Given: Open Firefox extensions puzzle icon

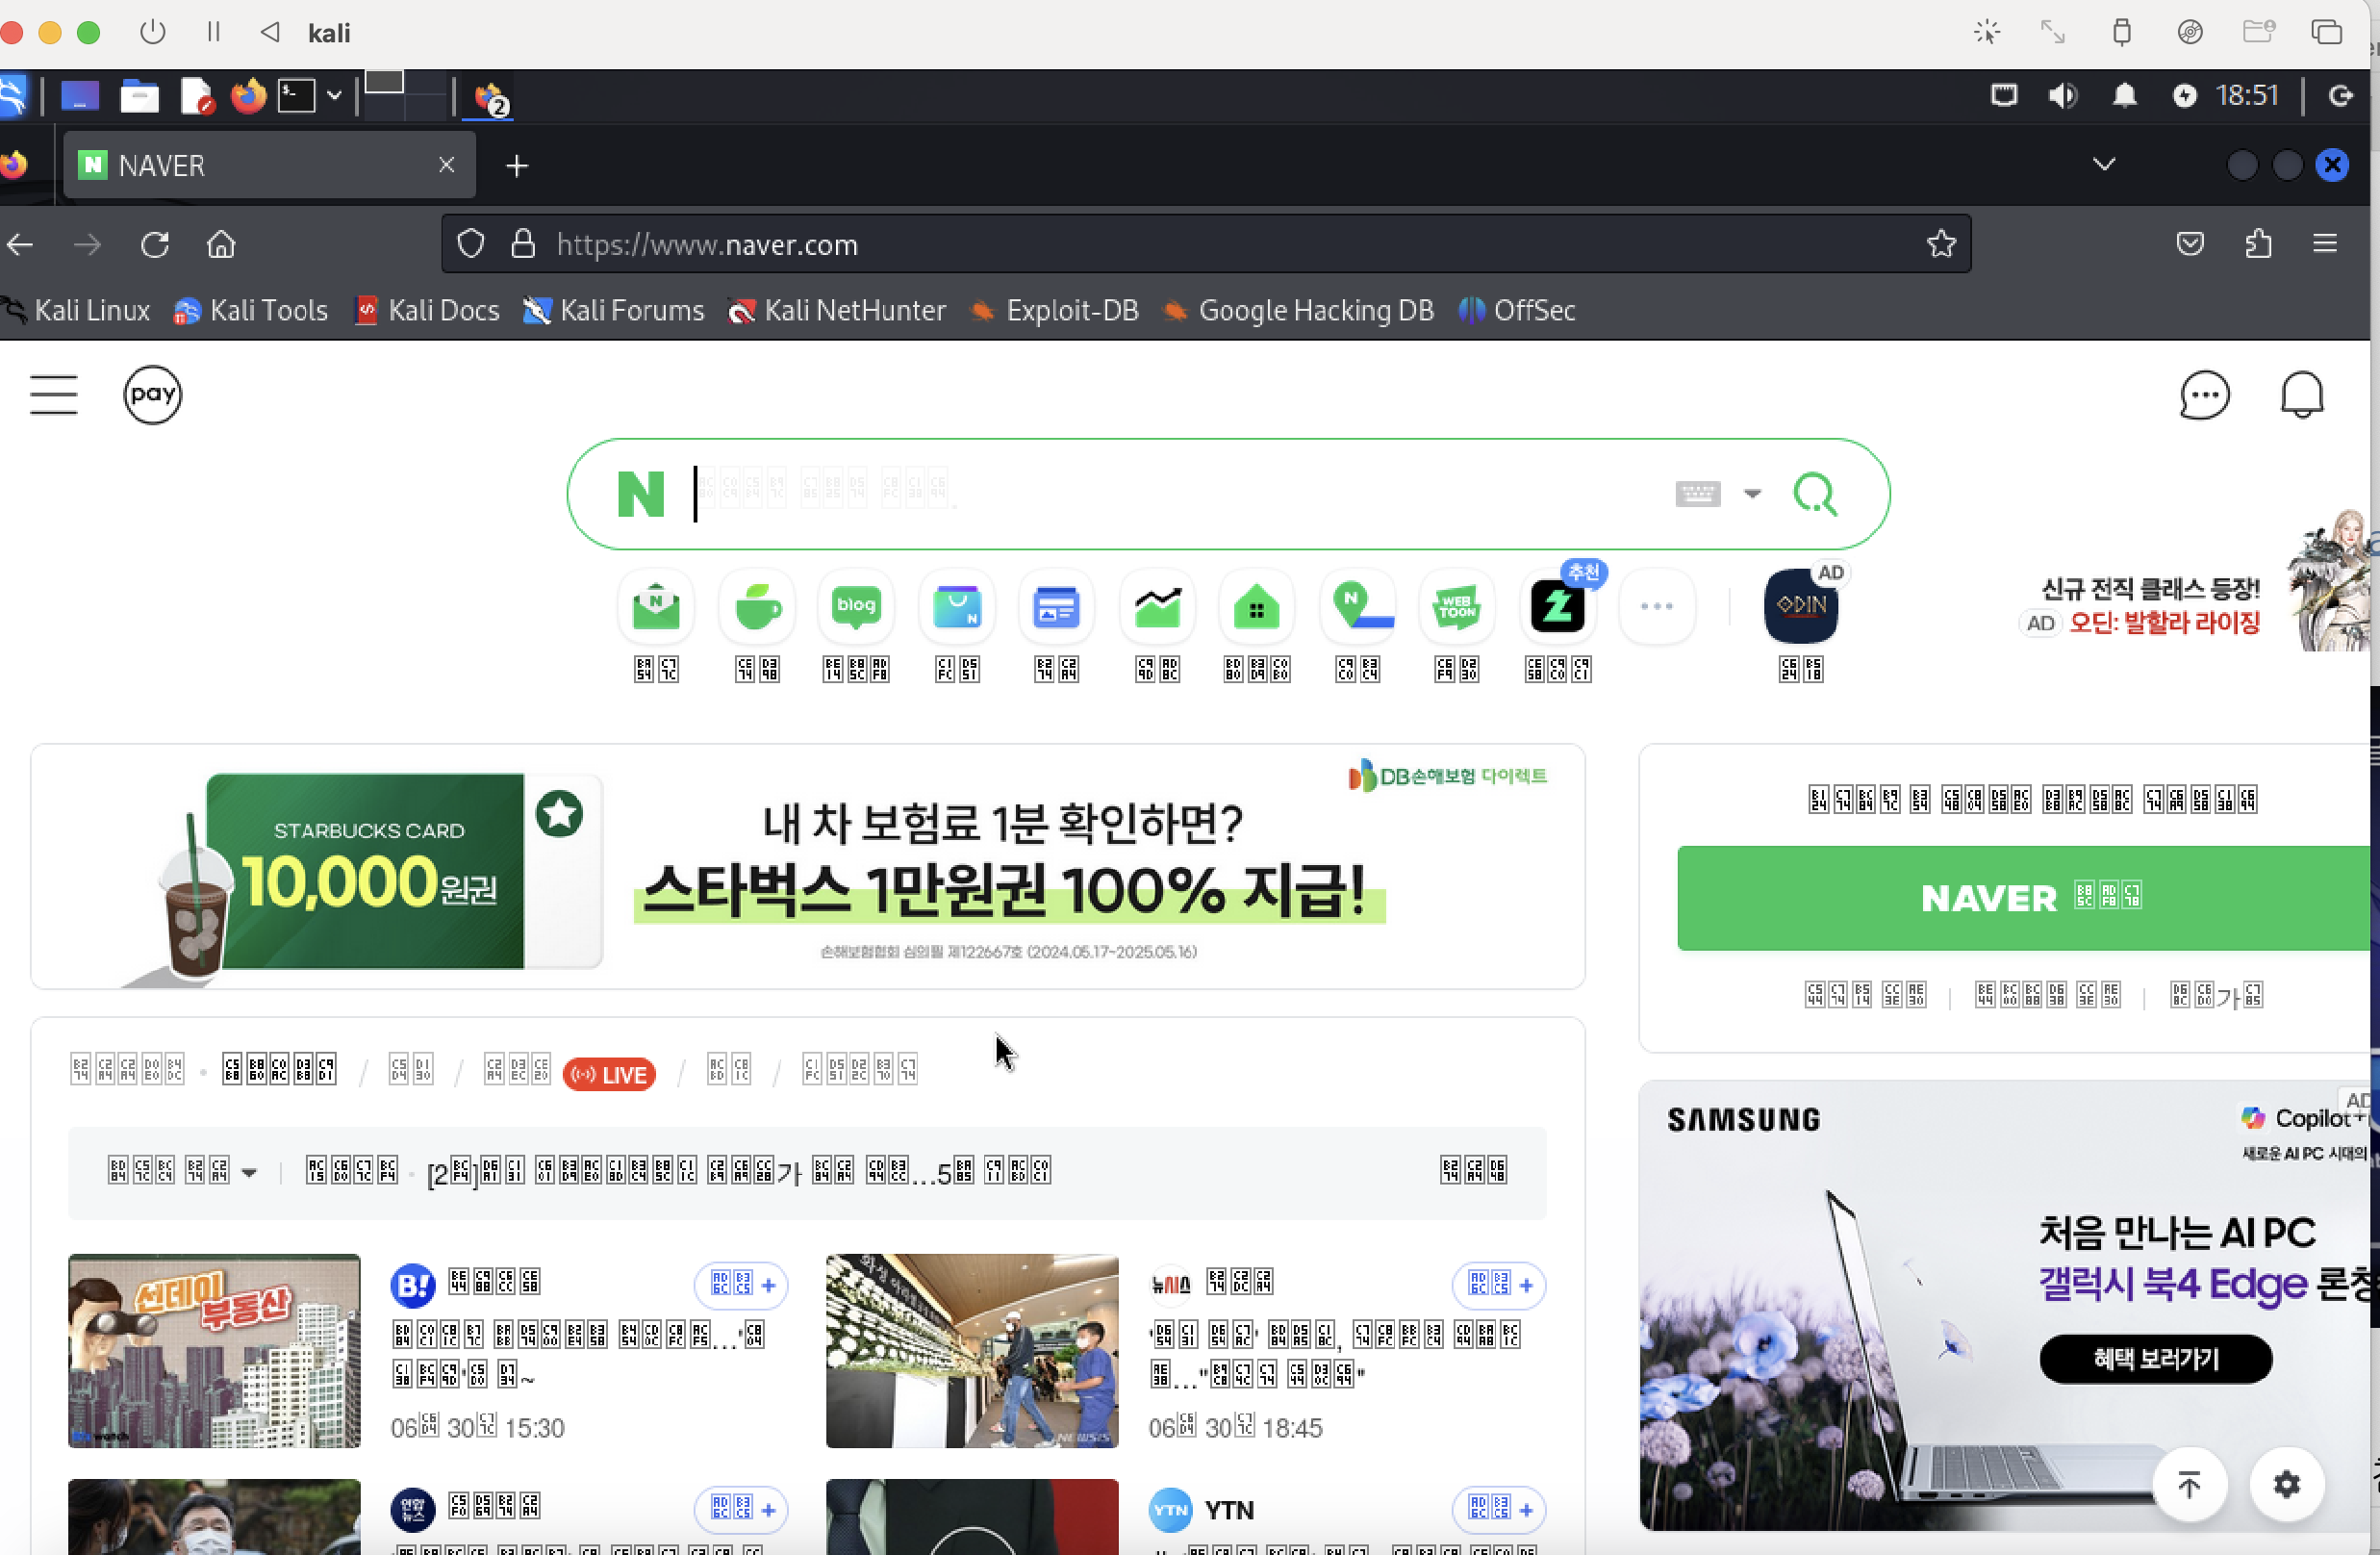Looking at the screenshot, I should point(2259,244).
